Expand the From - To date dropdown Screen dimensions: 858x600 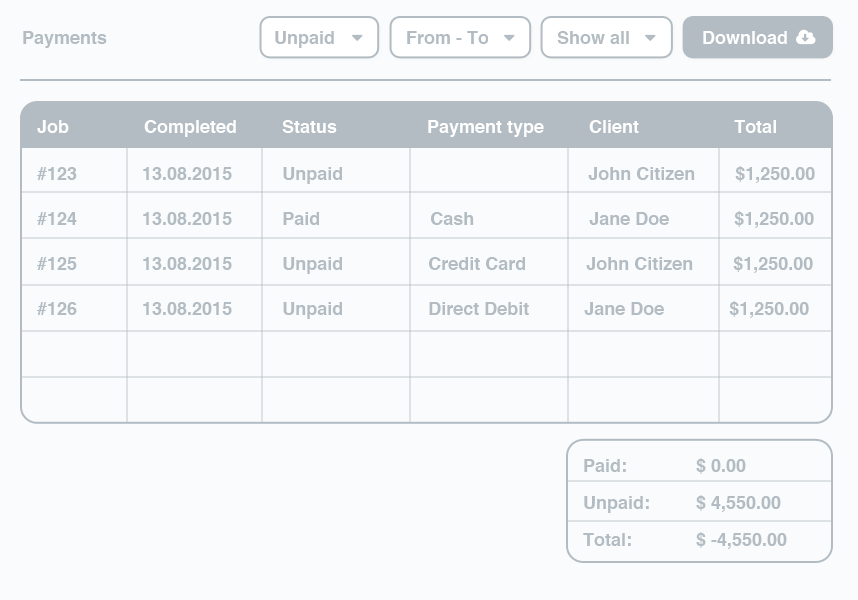click(x=460, y=38)
